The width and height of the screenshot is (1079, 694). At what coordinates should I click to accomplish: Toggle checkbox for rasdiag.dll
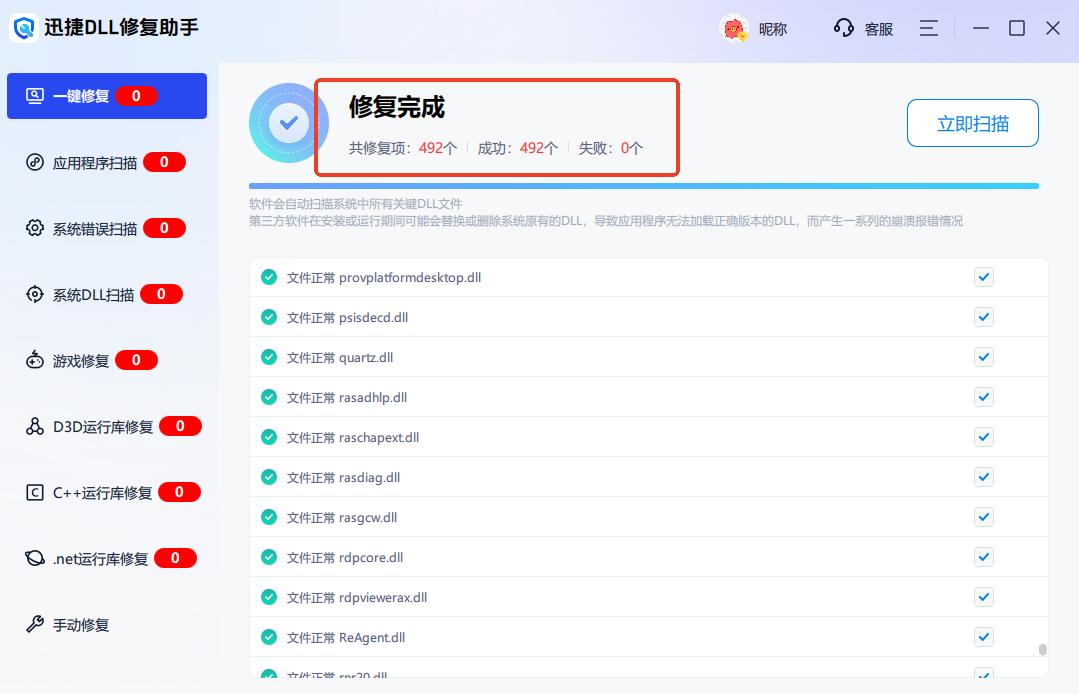984,477
